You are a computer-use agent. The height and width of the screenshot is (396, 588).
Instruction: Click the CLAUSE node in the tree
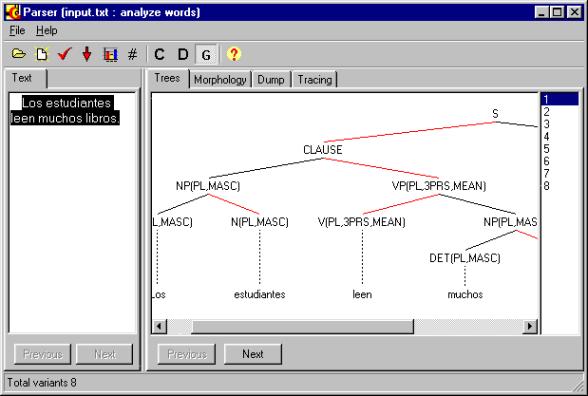[x=322, y=150]
